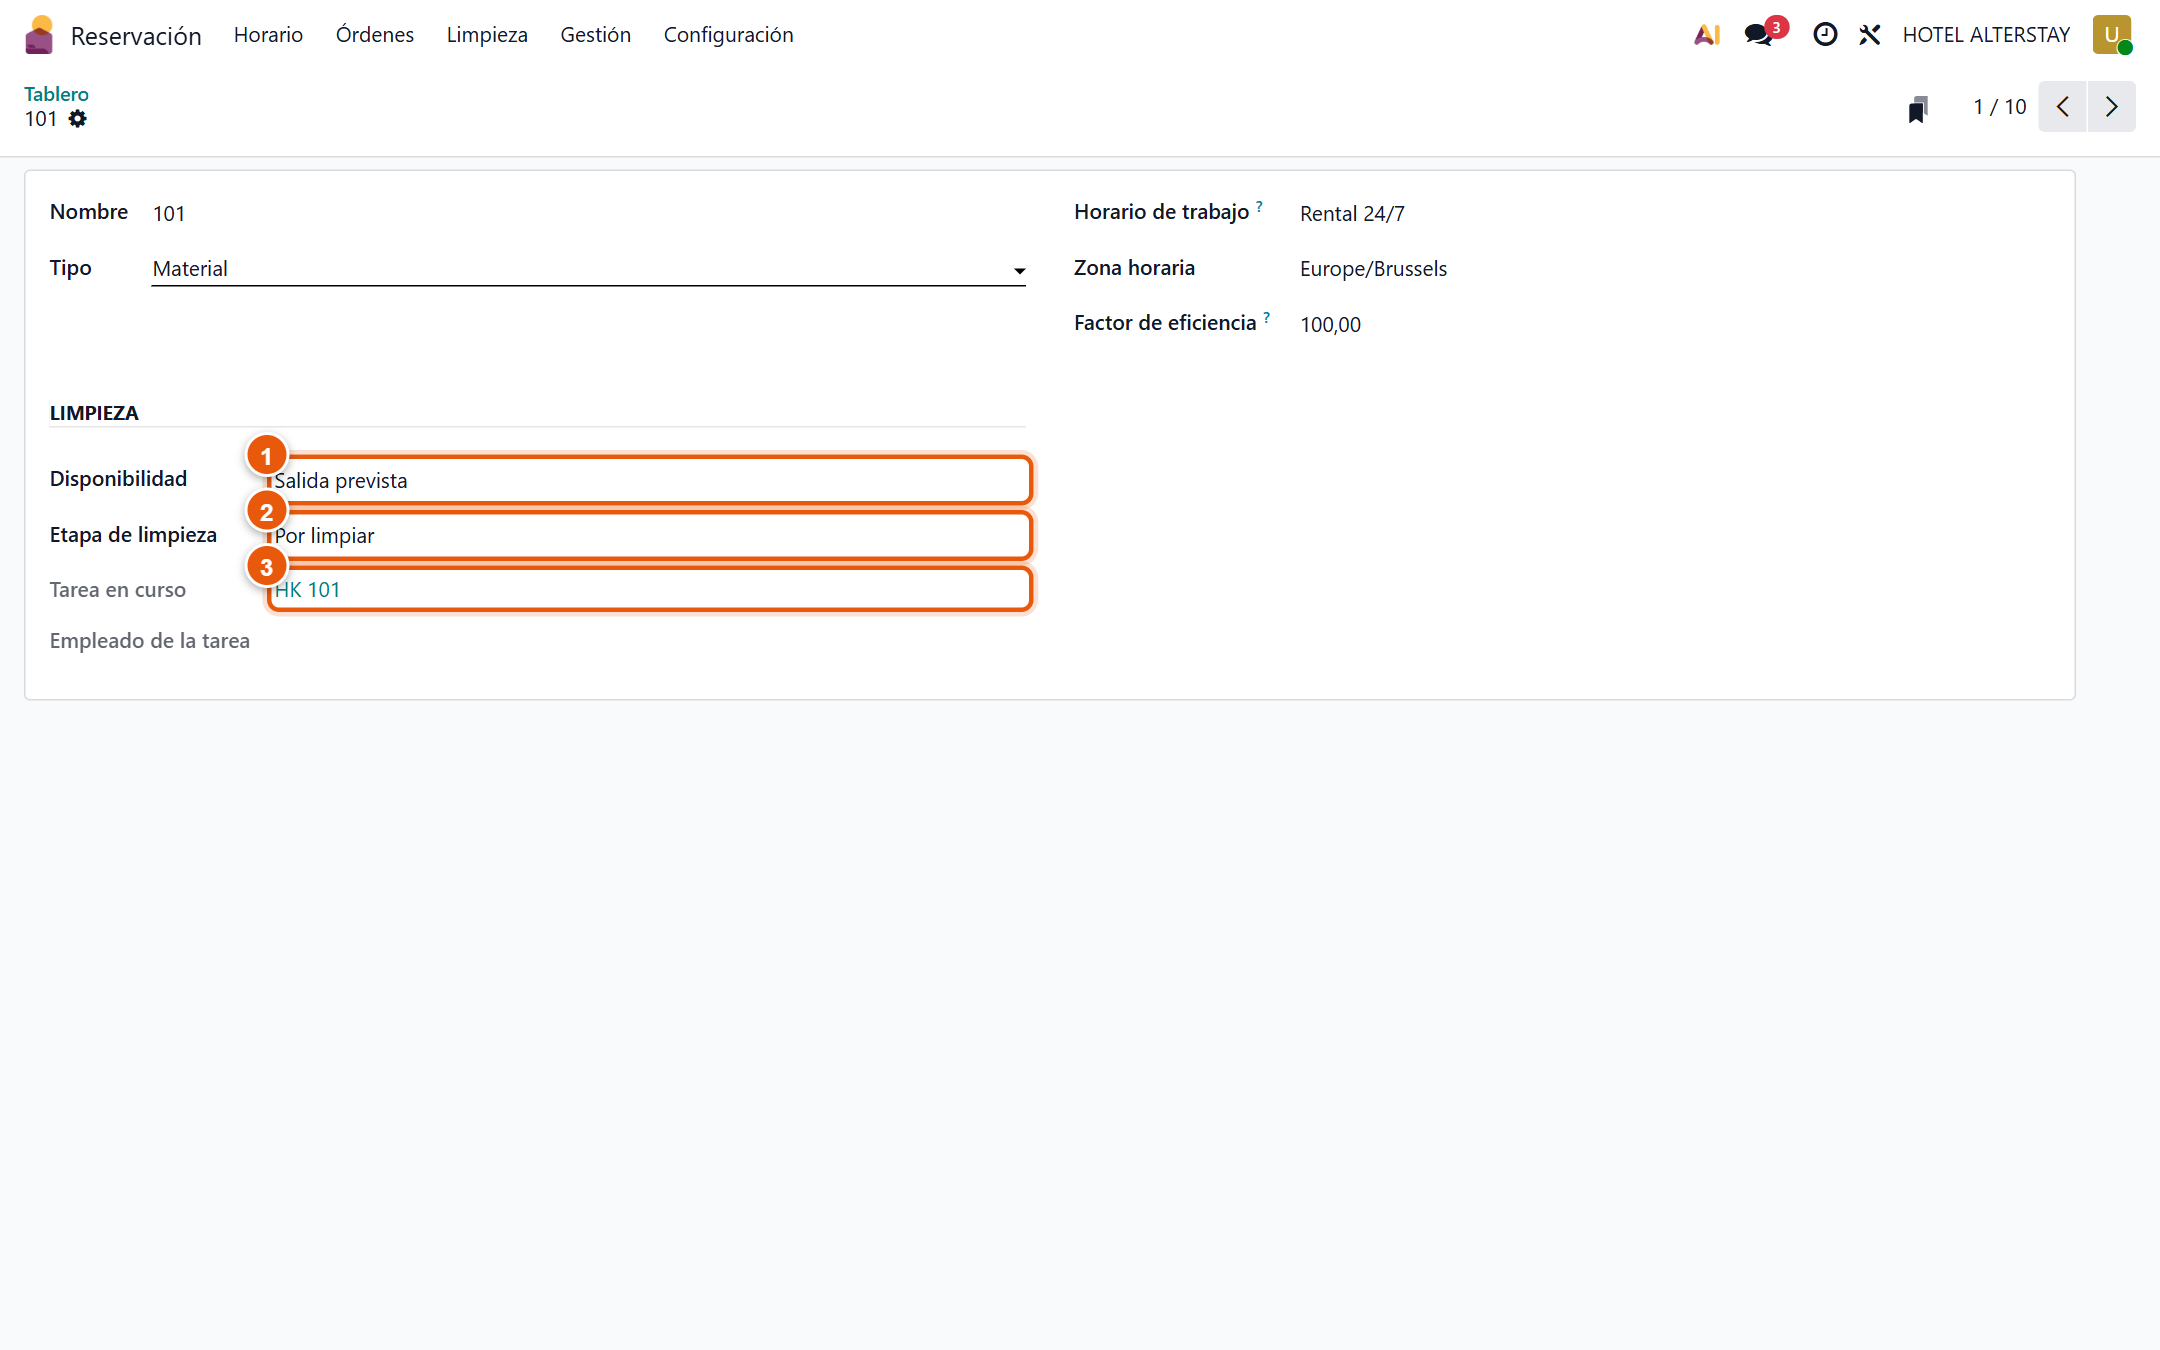Open the Limpieza menu
This screenshot has width=2160, height=1350.
(x=487, y=35)
